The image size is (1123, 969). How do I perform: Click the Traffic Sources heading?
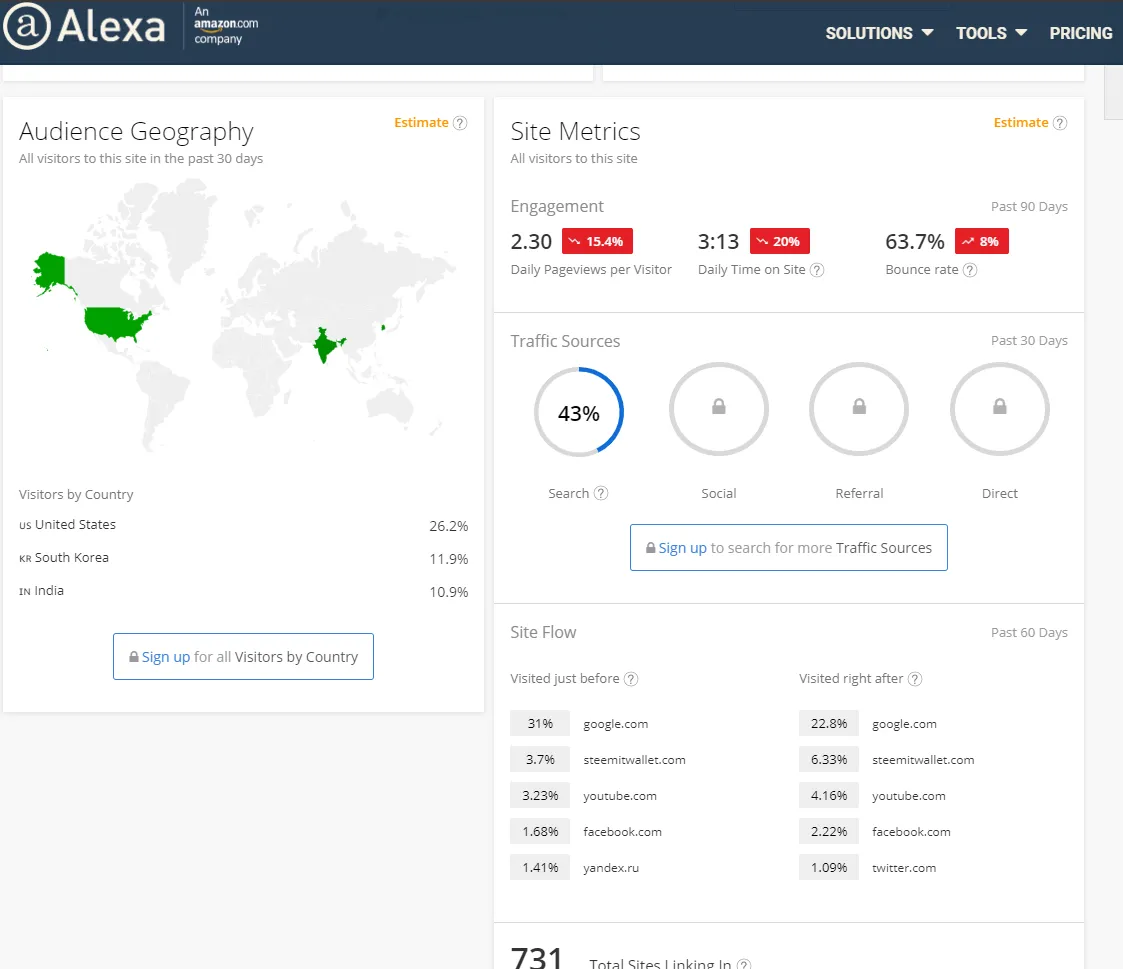(565, 341)
